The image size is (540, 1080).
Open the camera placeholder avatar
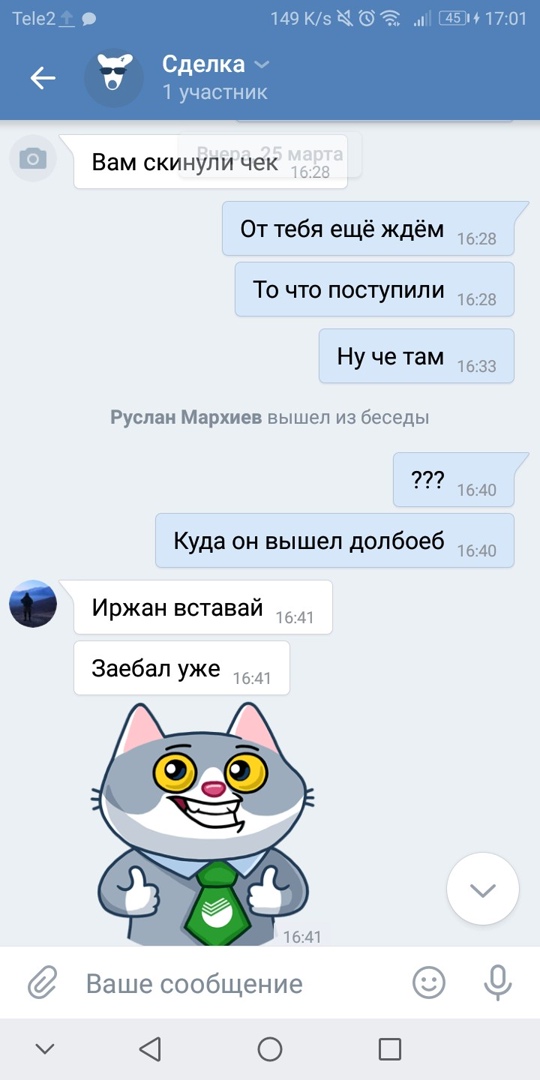point(32,158)
